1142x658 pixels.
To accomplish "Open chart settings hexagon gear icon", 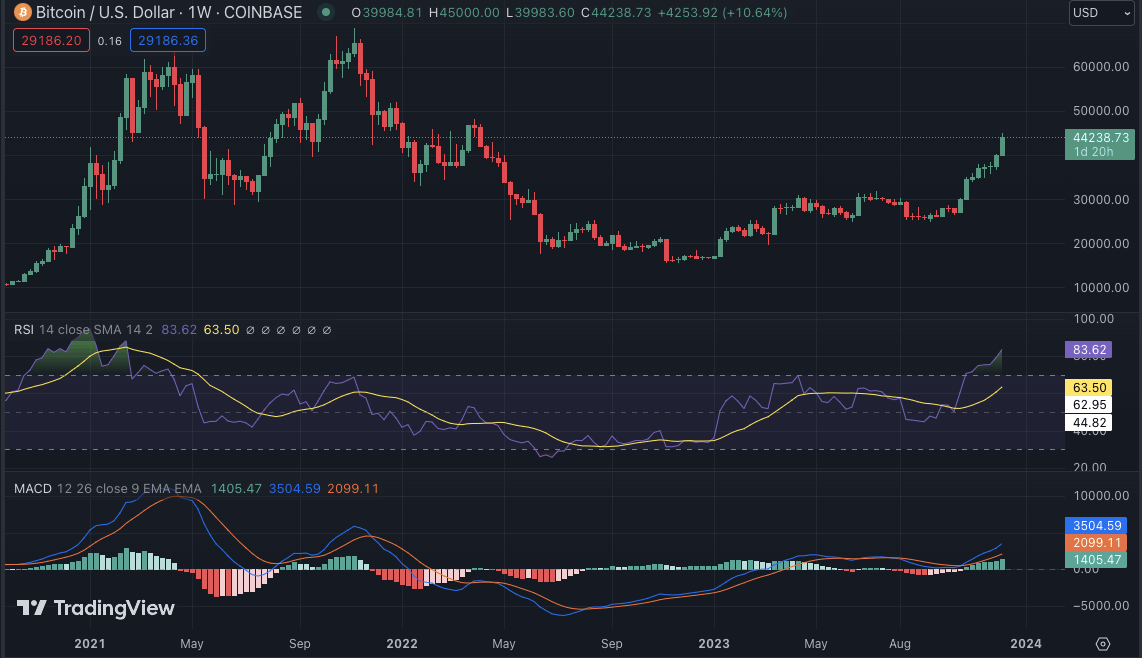I will click(1103, 643).
